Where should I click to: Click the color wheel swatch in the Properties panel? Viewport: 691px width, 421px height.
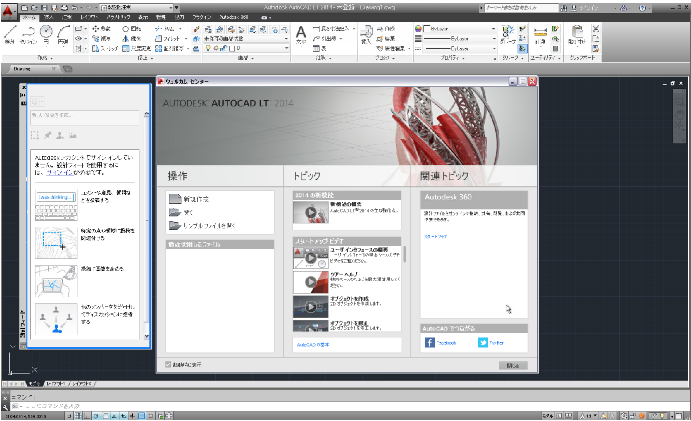418,29
